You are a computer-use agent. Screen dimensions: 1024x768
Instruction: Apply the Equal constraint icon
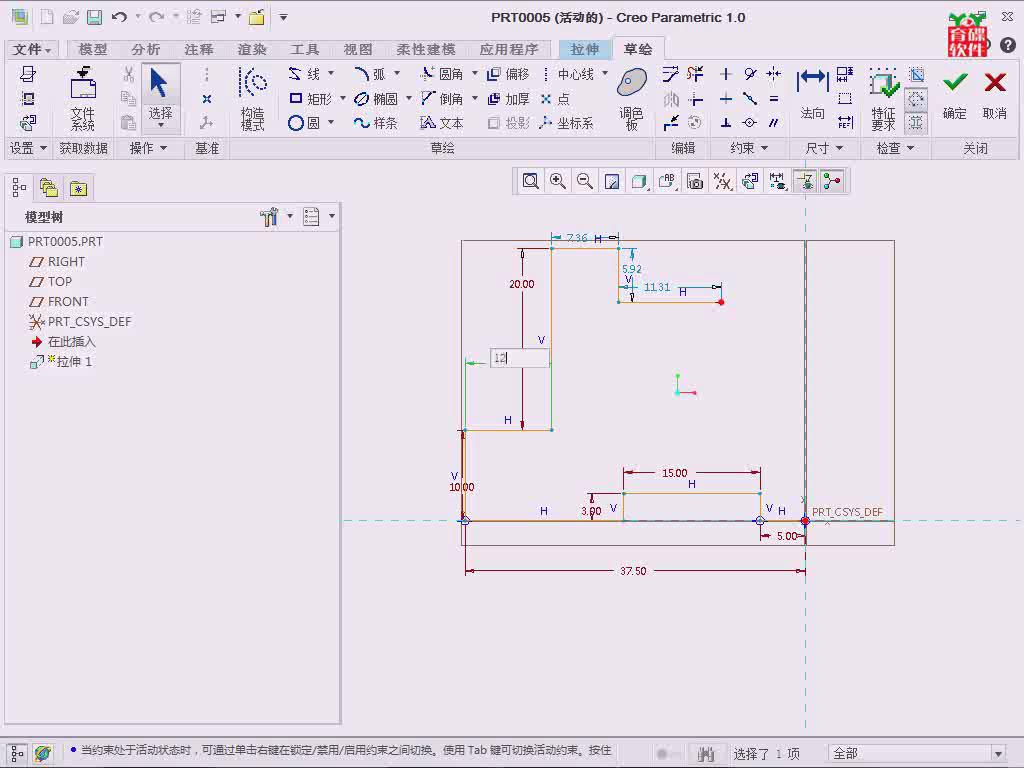click(x=774, y=99)
